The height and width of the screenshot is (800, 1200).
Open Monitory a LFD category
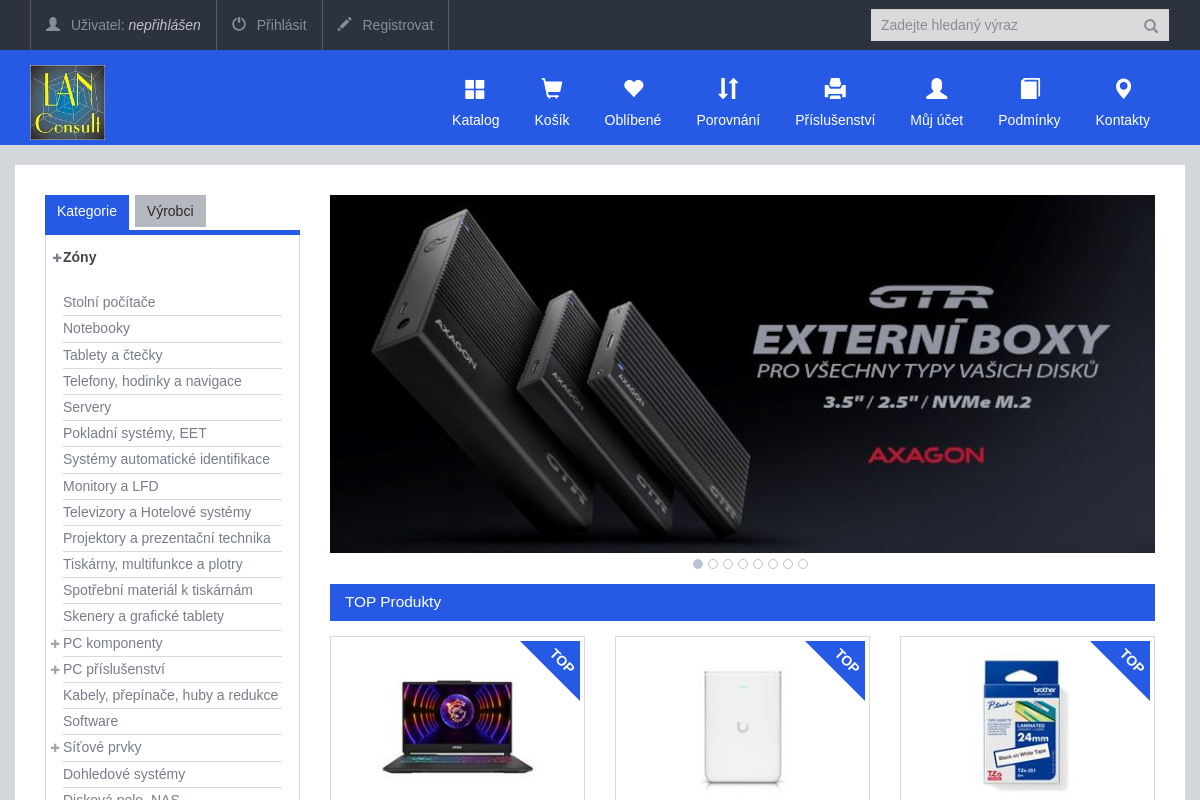point(111,486)
